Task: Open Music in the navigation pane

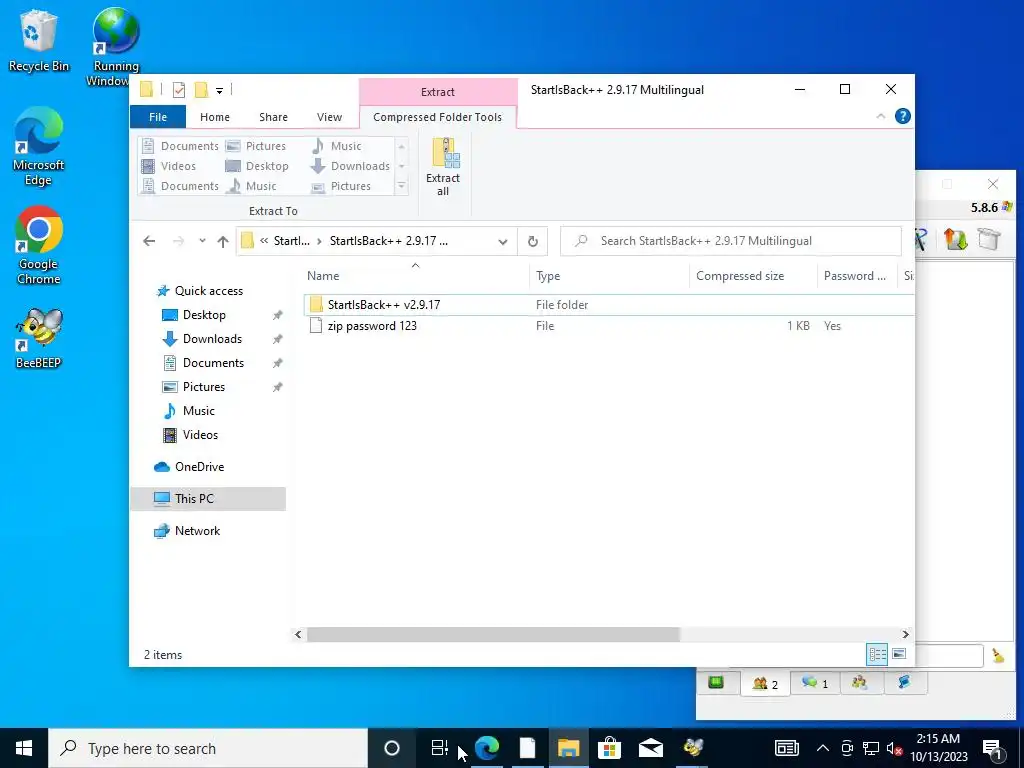Action: (198, 411)
